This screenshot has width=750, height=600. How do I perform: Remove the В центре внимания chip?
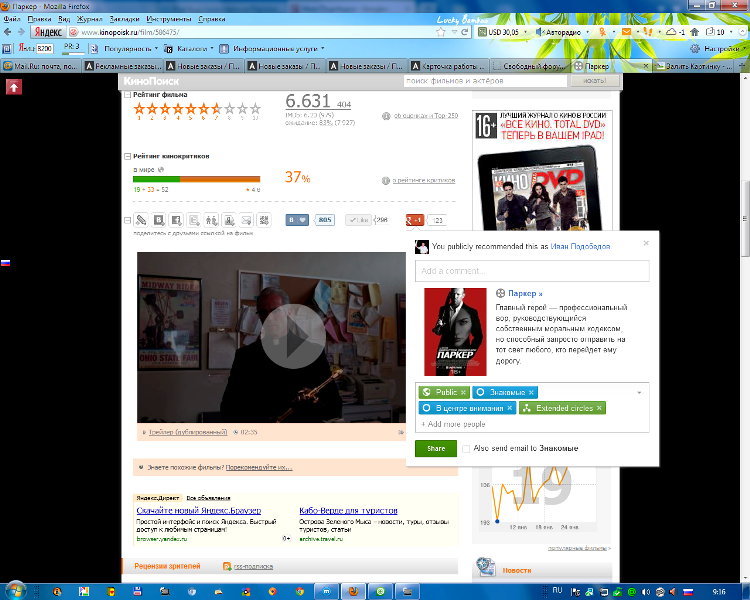coord(510,408)
